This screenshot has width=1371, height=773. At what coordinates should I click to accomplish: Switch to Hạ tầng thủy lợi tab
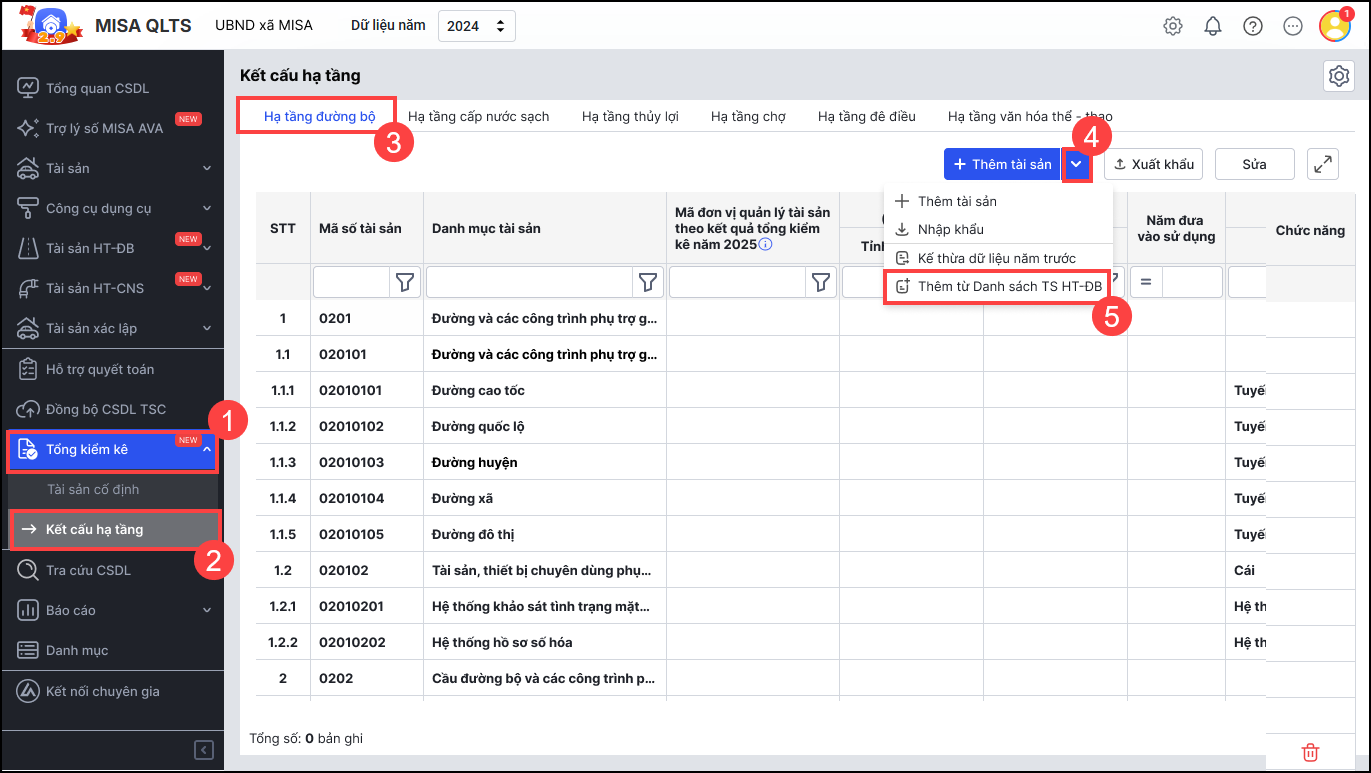pos(630,116)
